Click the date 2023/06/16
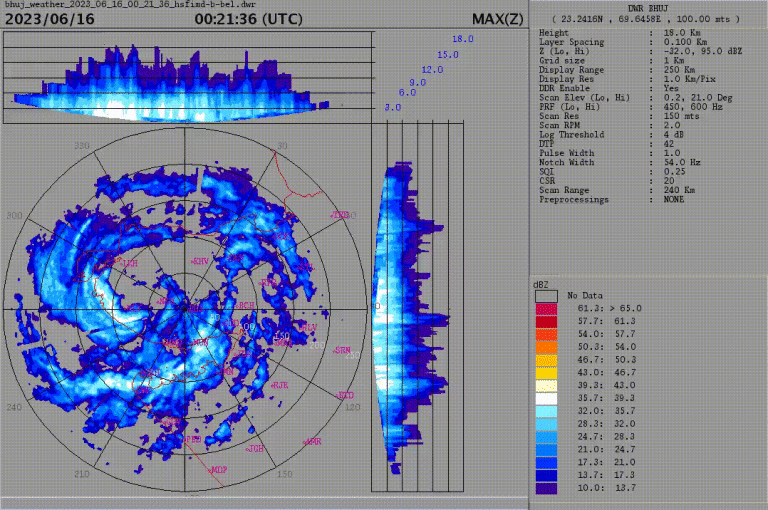768x510 pixels. (x=49, y=19)
